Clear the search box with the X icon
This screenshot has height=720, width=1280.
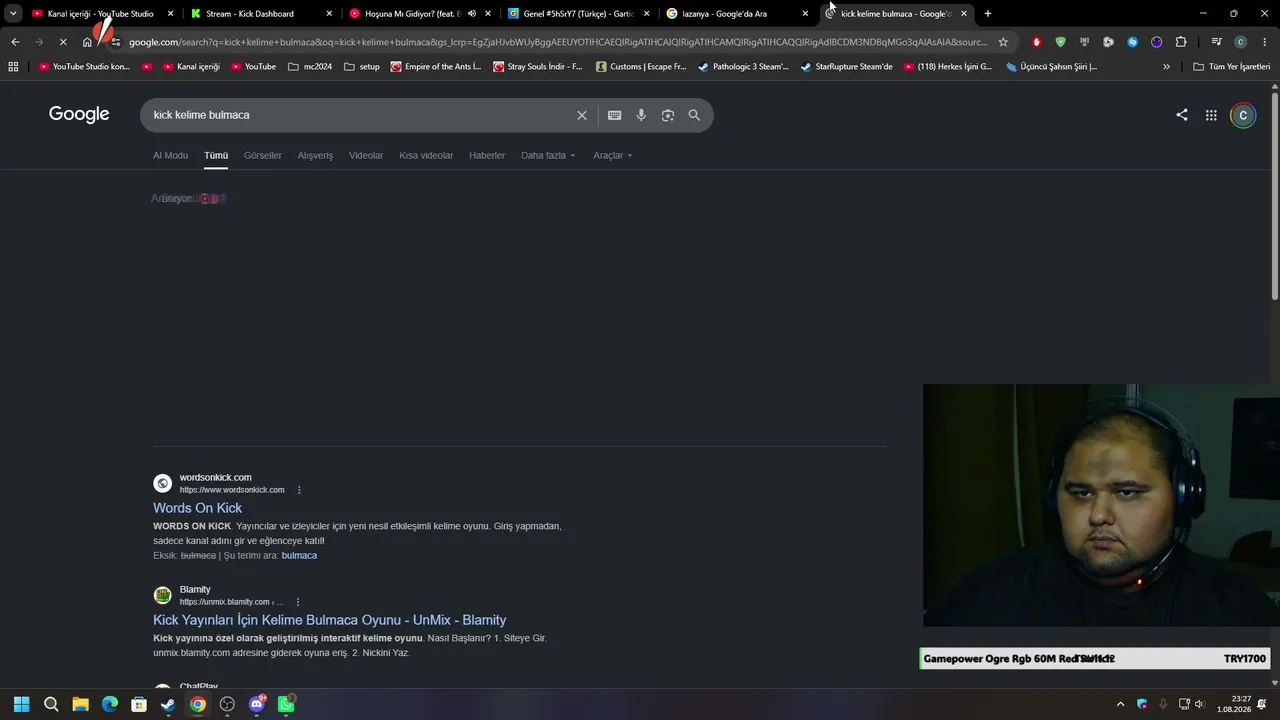coord(582,115)
